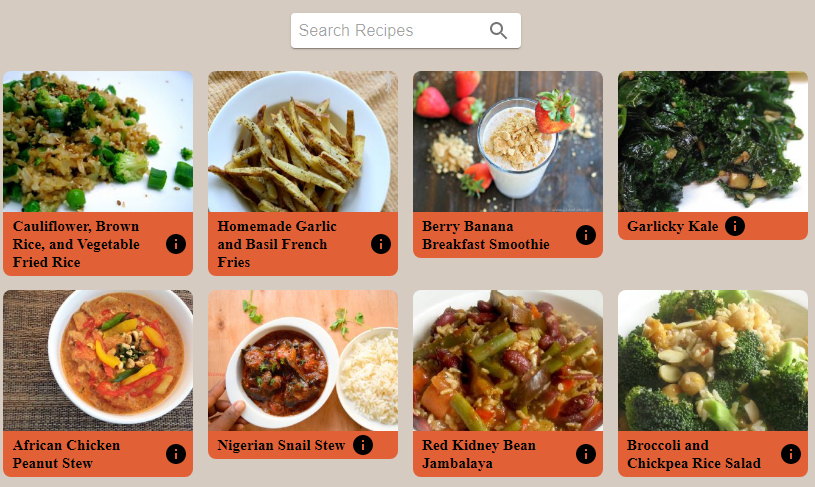The height and width of the screenshot is (487, 815).
Task: Open the red kidney bean jambalaya image
Action: pos(508,360)
